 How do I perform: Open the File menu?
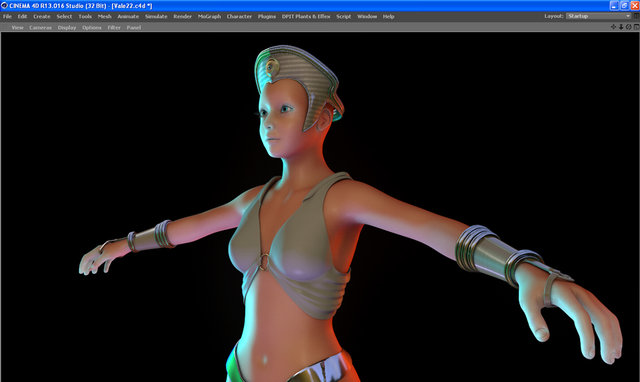(x=7, y=16)
